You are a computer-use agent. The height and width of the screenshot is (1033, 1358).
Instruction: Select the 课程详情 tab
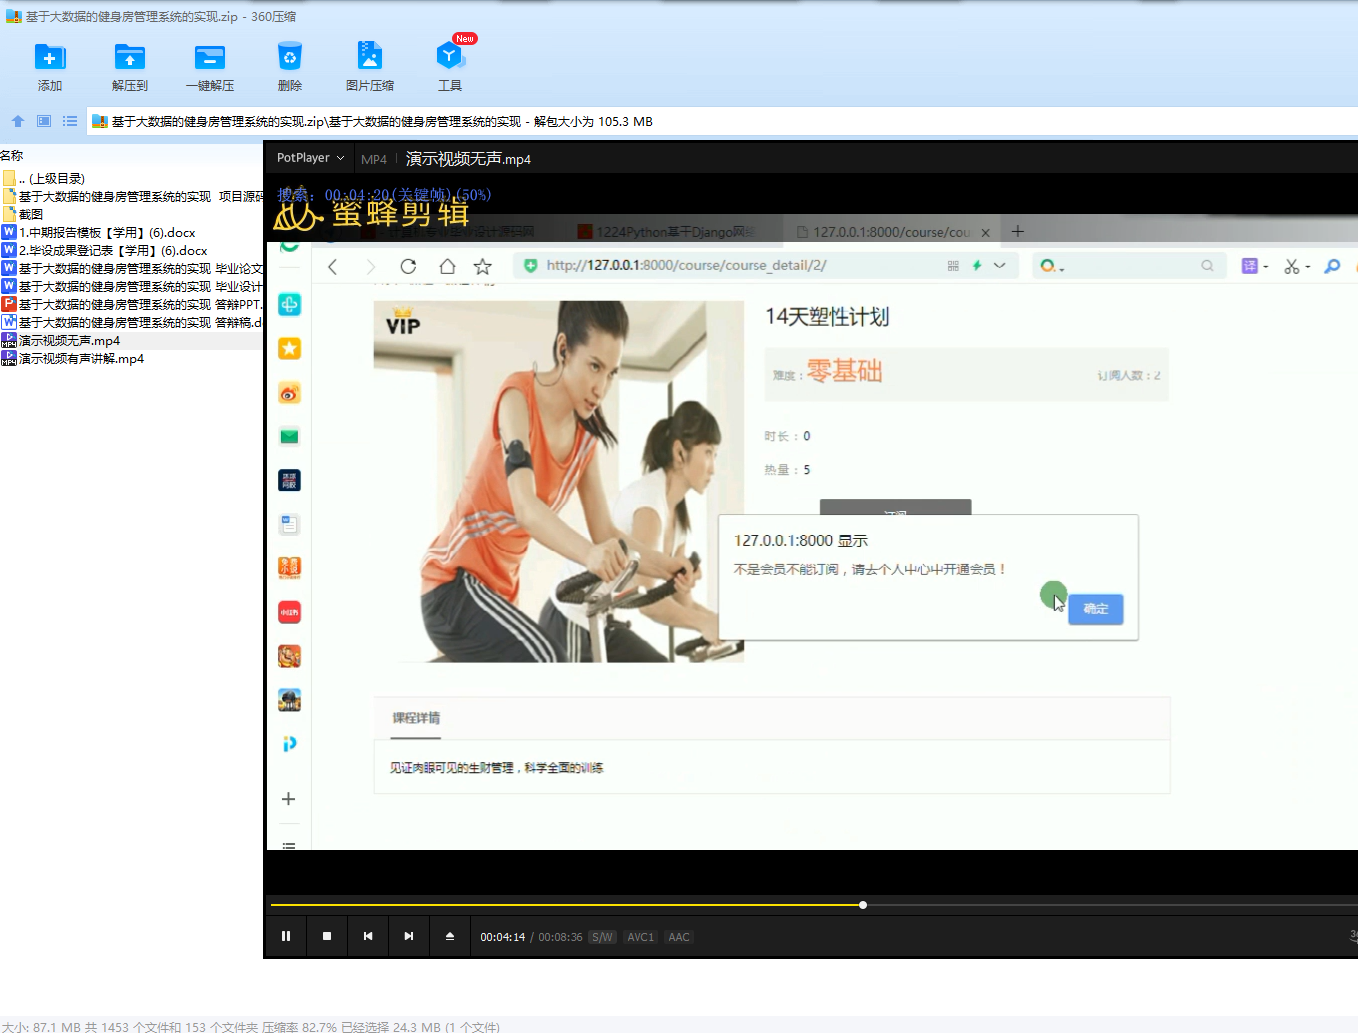tap(416, 718)
